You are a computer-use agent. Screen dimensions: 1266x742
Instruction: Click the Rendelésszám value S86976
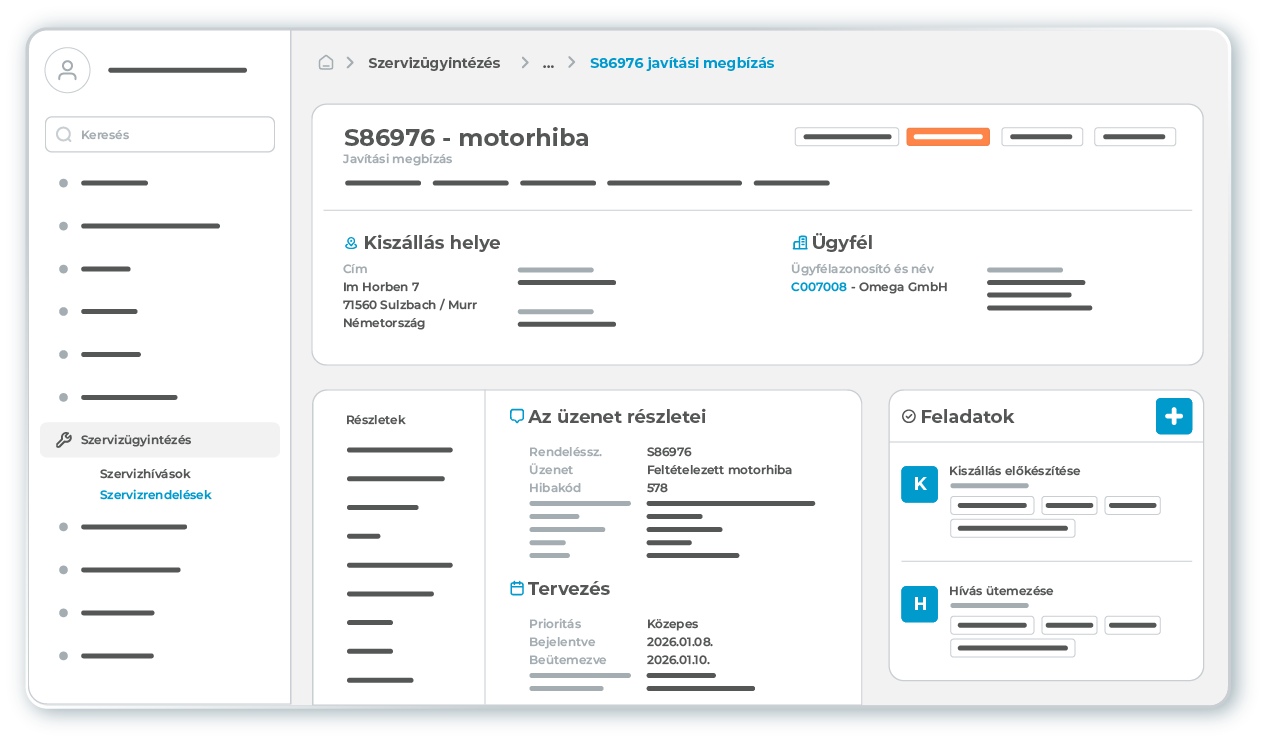click(x=669, y=452)
